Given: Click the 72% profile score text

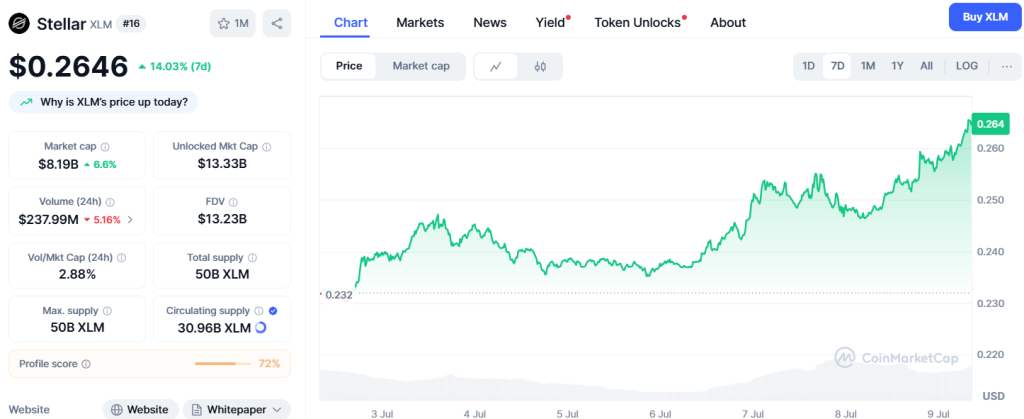Looking at the screenshot, I should coord(269,364).
